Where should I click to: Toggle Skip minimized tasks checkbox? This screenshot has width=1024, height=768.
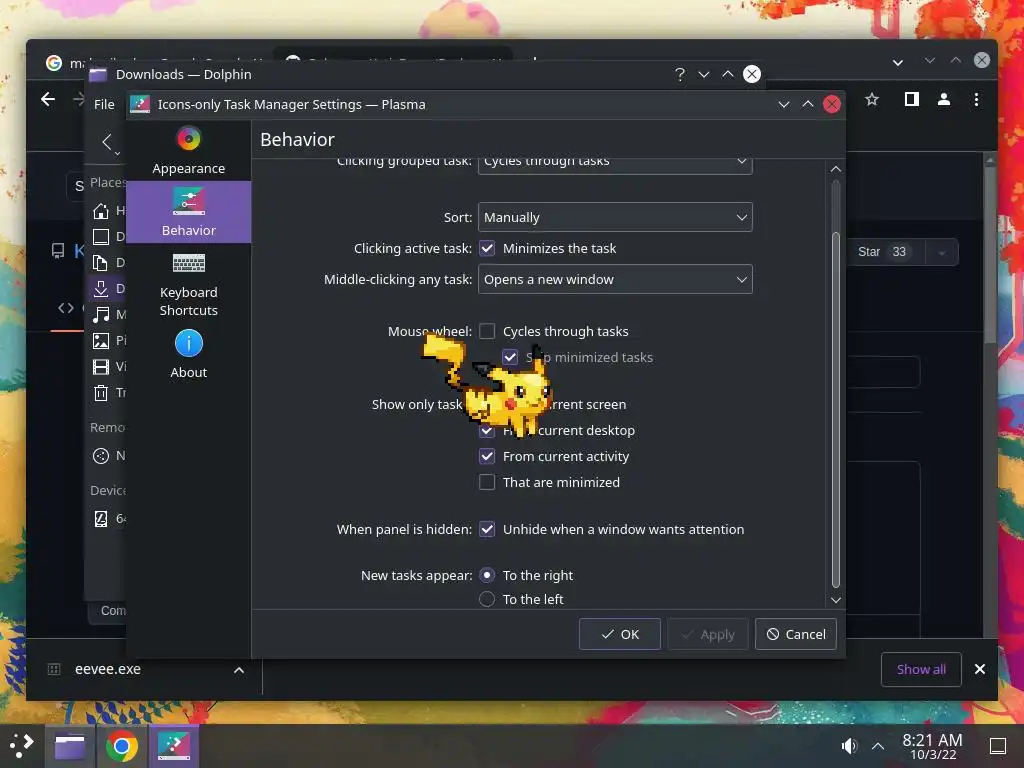[510, 357]
